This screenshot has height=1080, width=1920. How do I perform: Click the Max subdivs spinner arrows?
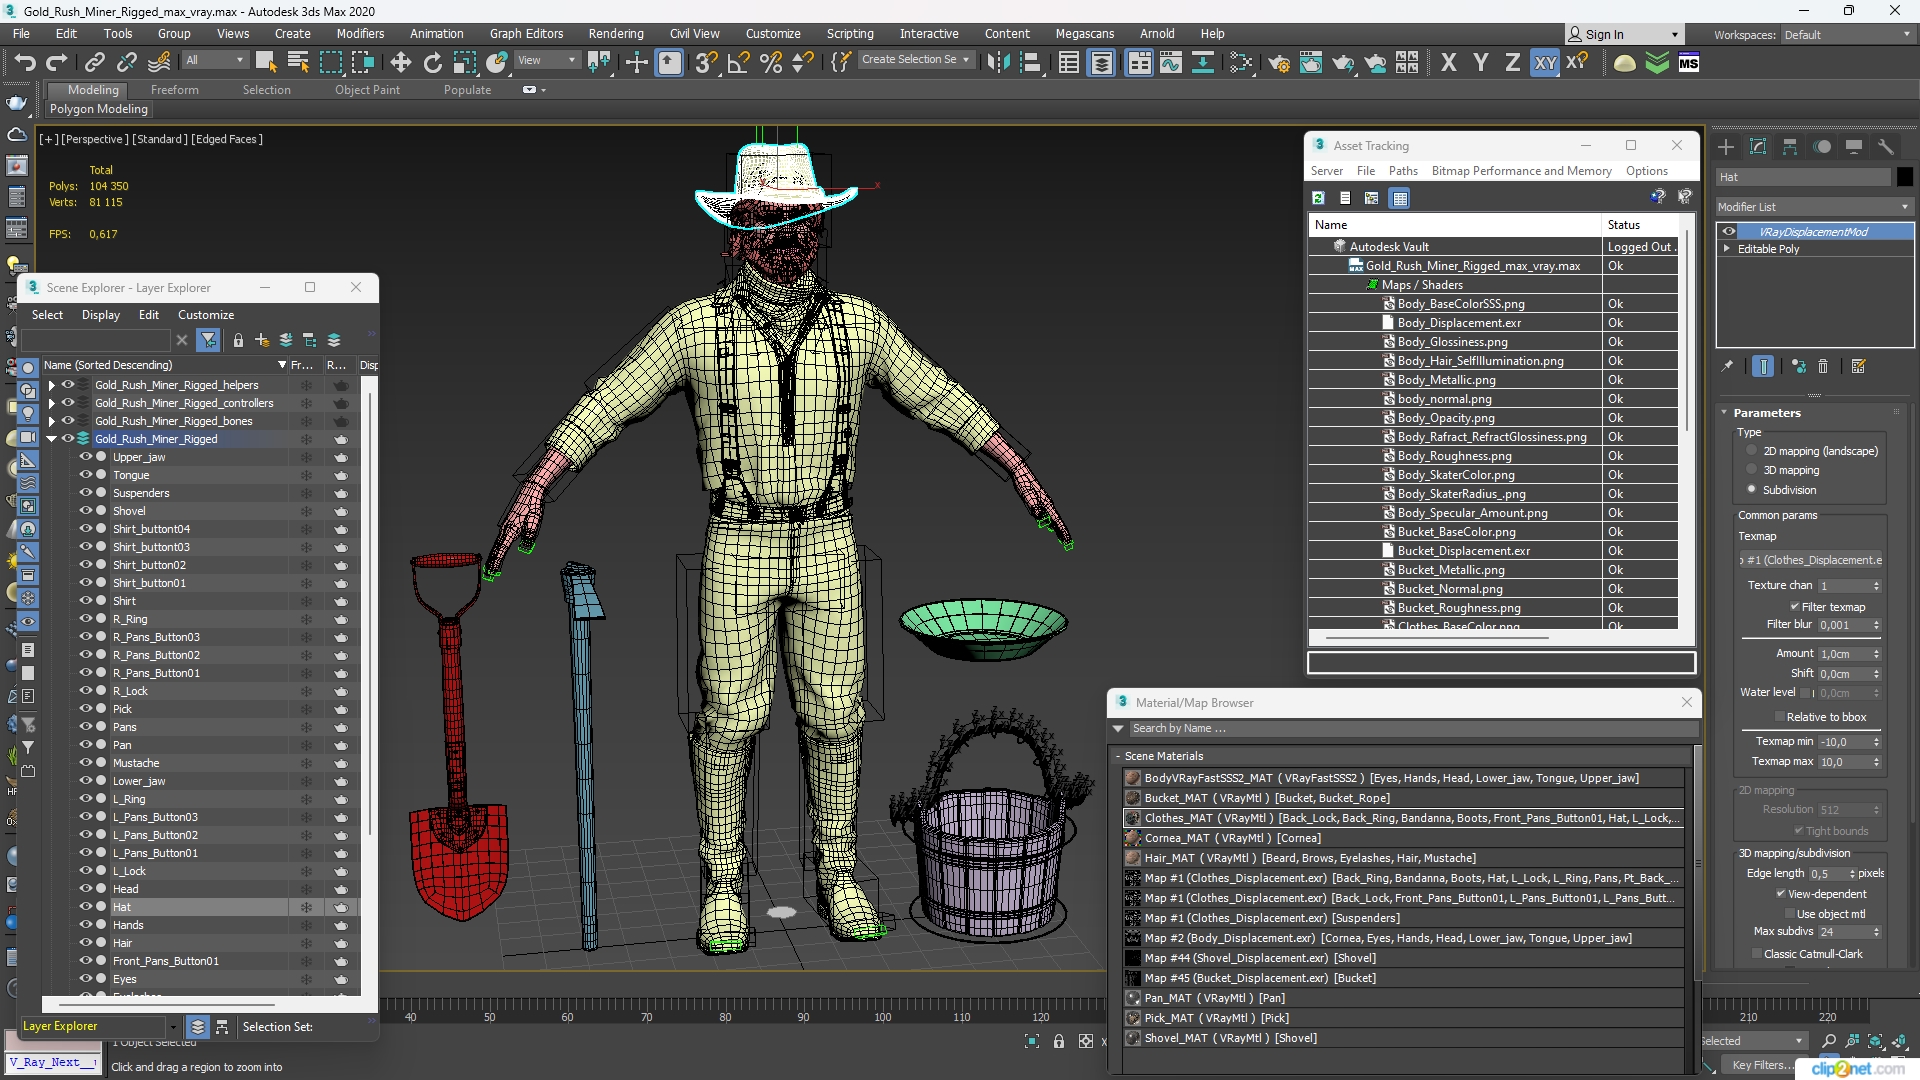click(x=1876, y=932)
